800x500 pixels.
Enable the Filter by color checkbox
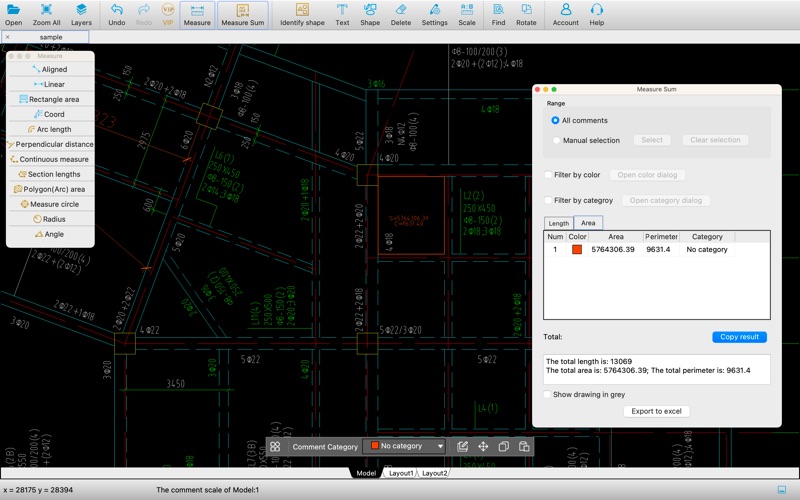click(548, 175)
